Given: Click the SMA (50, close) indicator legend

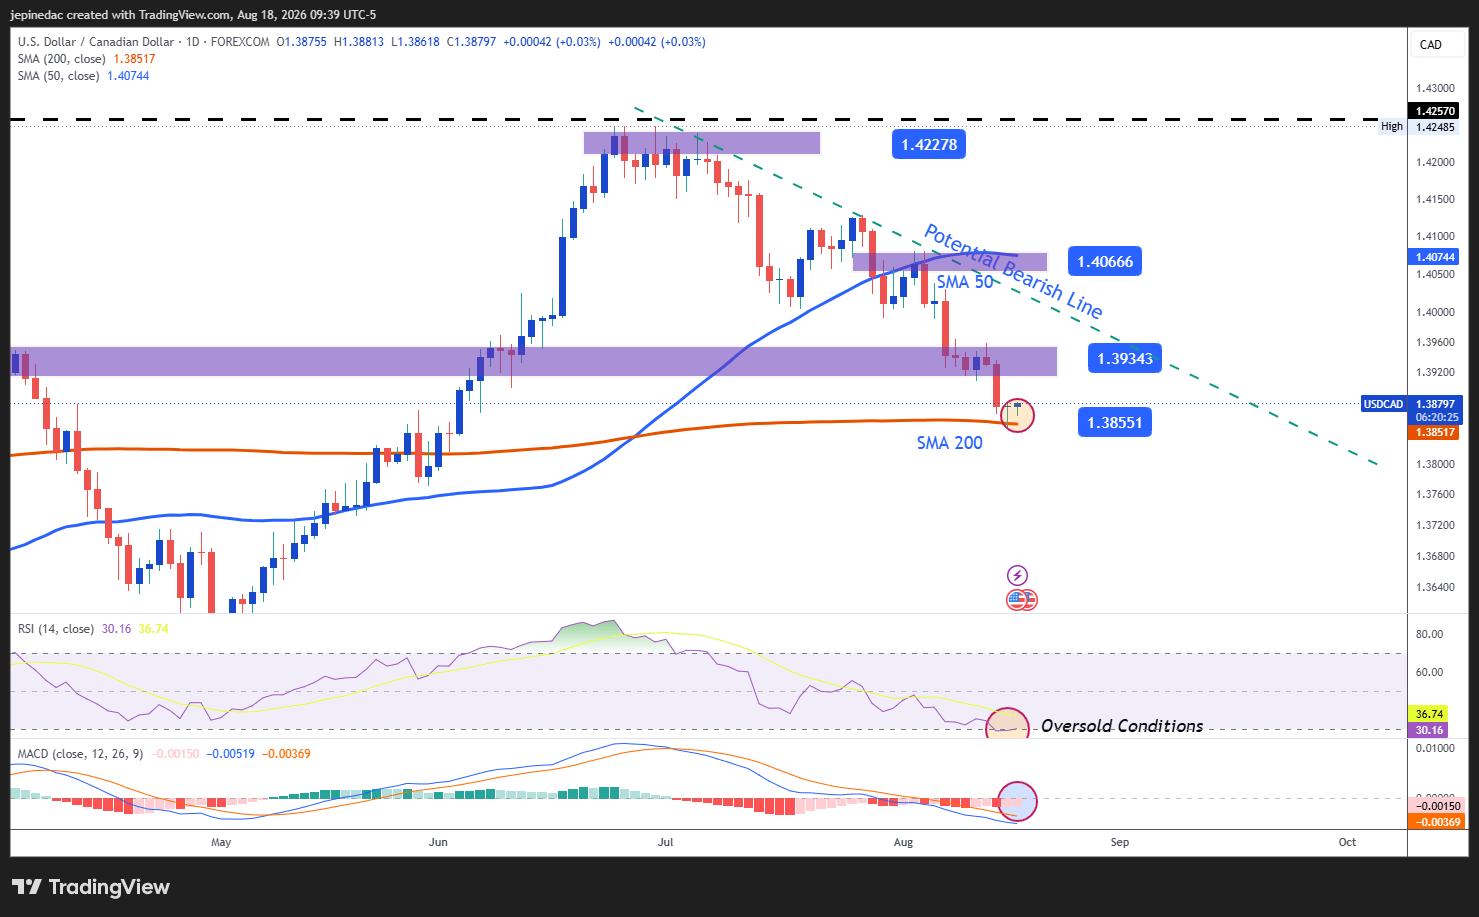Looking at the screenshot, I should [x=58, y=76].
